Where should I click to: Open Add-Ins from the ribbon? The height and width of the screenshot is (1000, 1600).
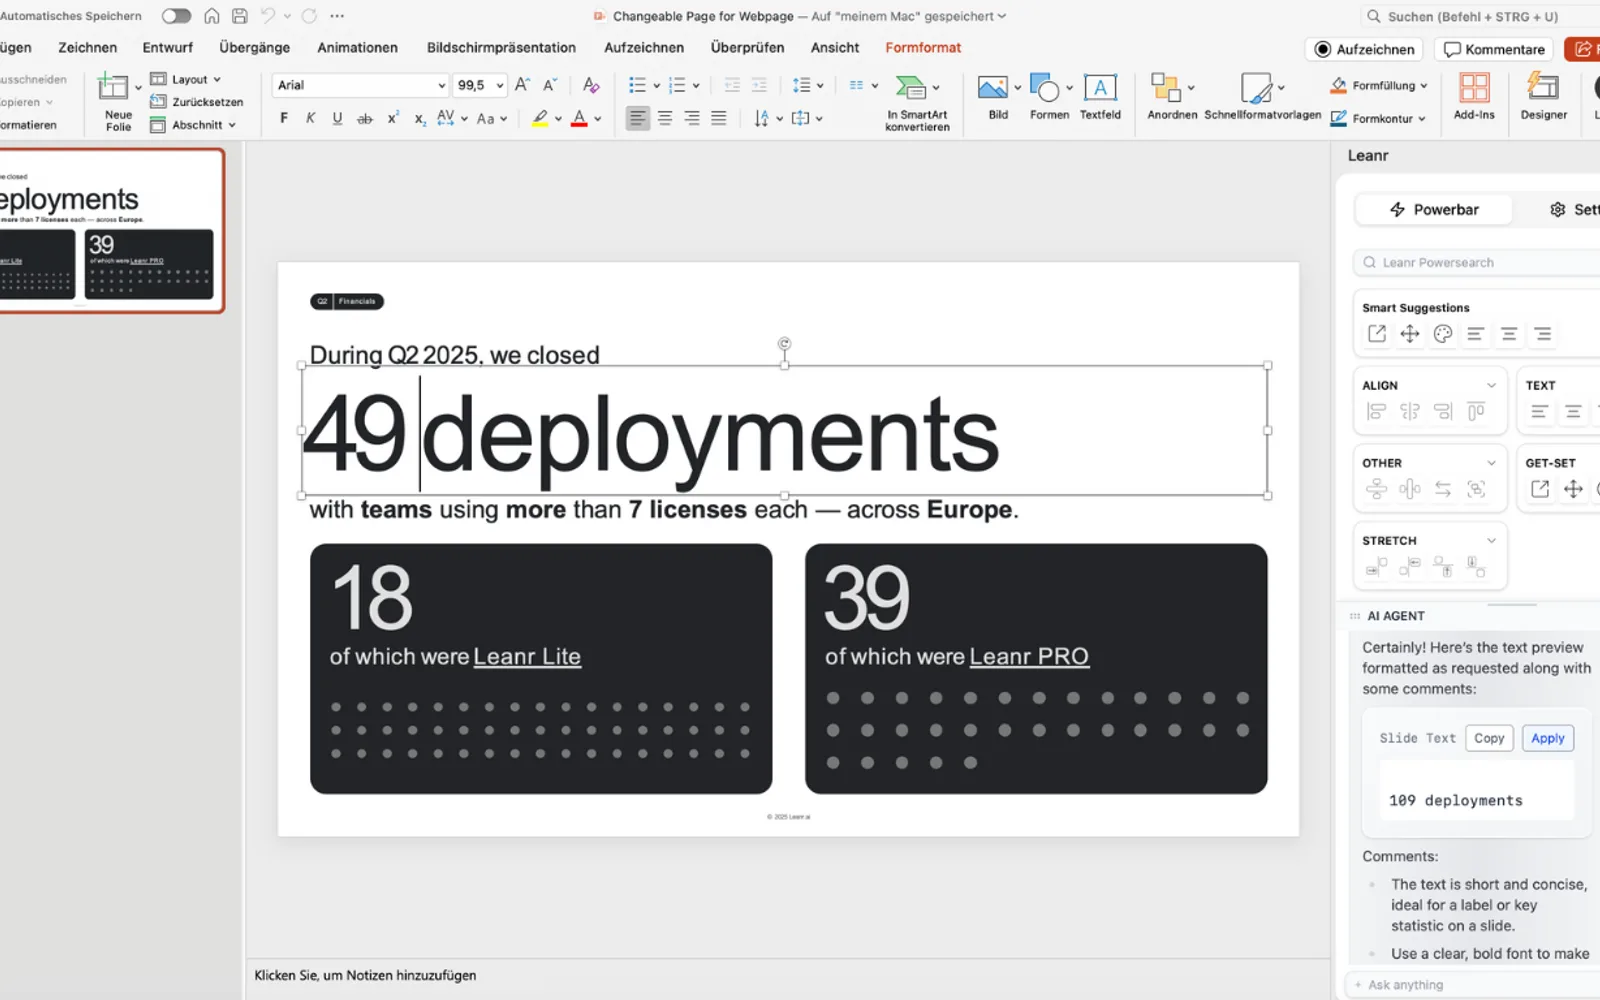pyautogui.click(x=1474, y=97)
